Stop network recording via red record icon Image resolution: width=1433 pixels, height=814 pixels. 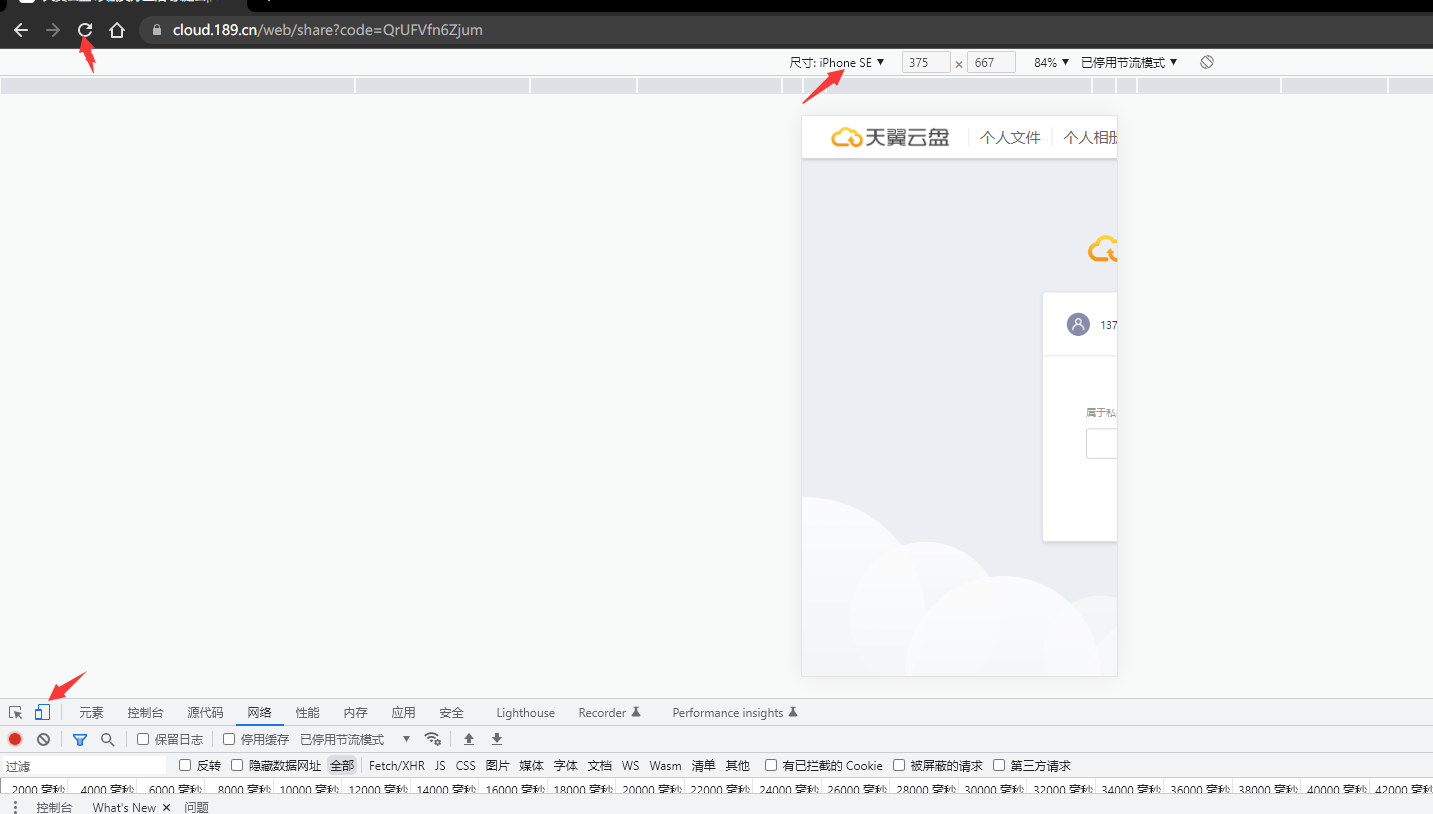click(14, 738)
